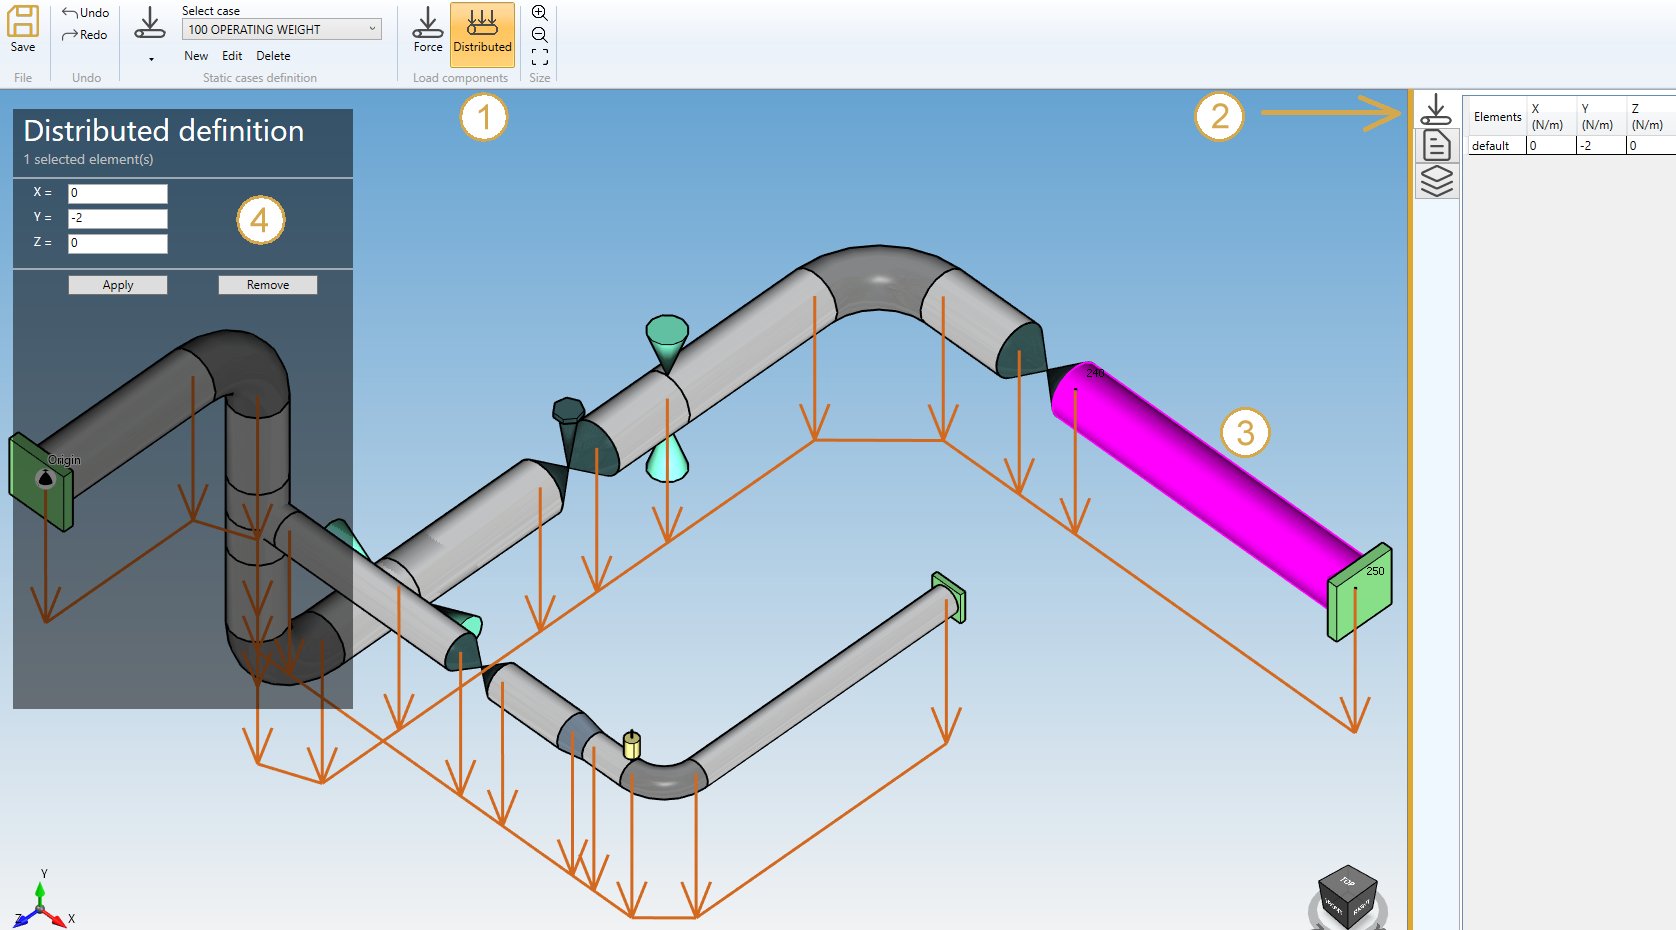Open the Select case dropdown
This screenshot has height=930, width=1676.
click(x=282, y=29)
